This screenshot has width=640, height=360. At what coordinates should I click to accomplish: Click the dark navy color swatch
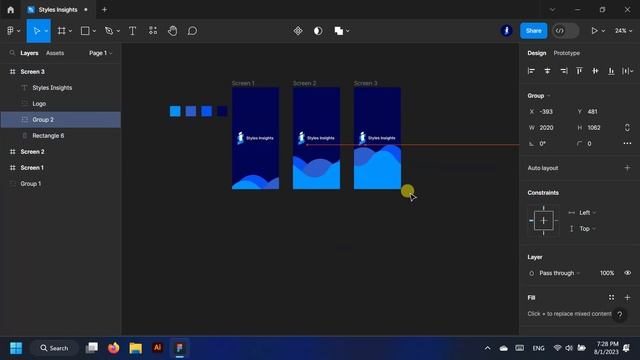[222, 111]
